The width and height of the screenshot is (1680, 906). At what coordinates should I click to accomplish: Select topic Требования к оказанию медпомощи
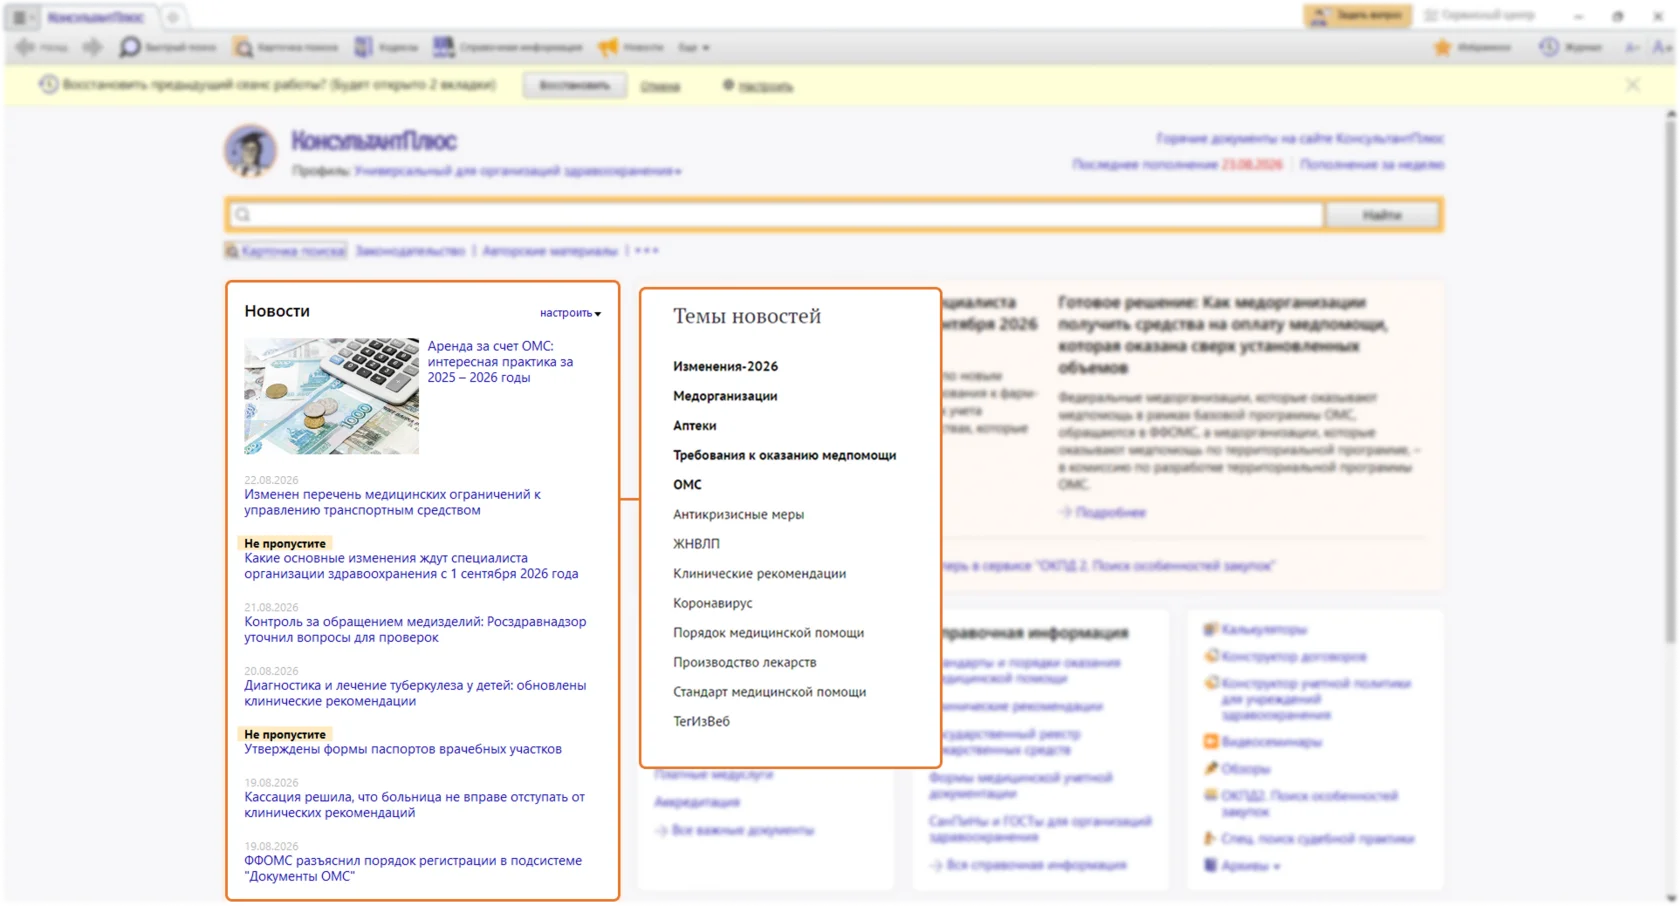click(x=784, y=455)
